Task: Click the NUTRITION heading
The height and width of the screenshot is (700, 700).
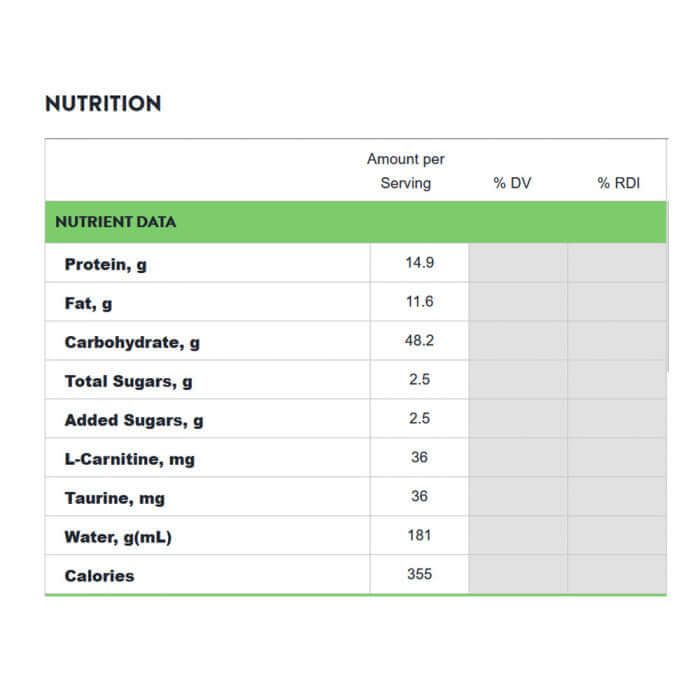Action: pyautogui.click(x=103, y=104)
